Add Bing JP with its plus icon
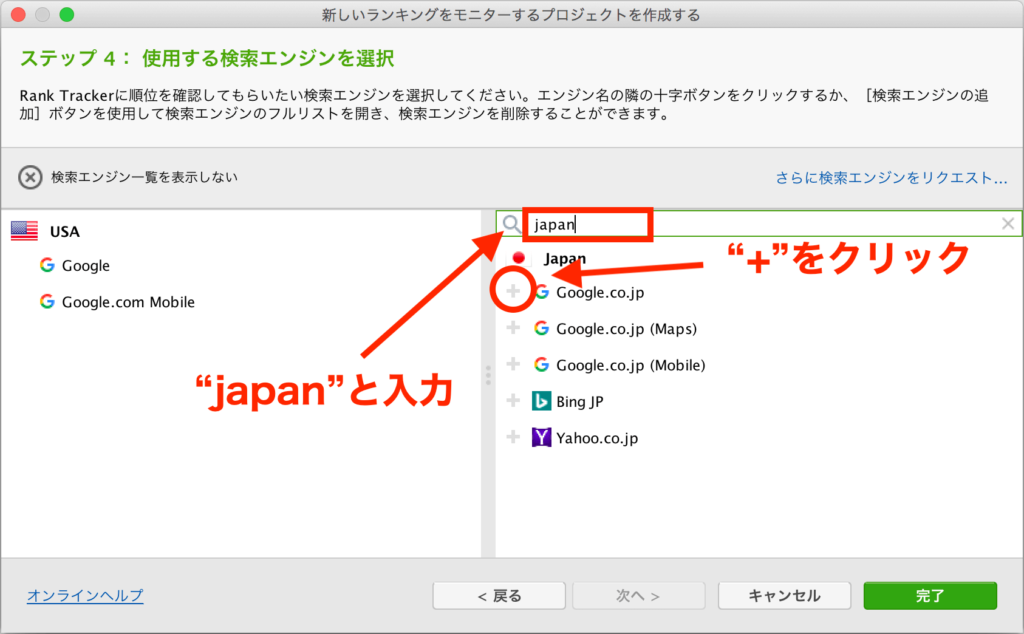 (x=513, y=400)
